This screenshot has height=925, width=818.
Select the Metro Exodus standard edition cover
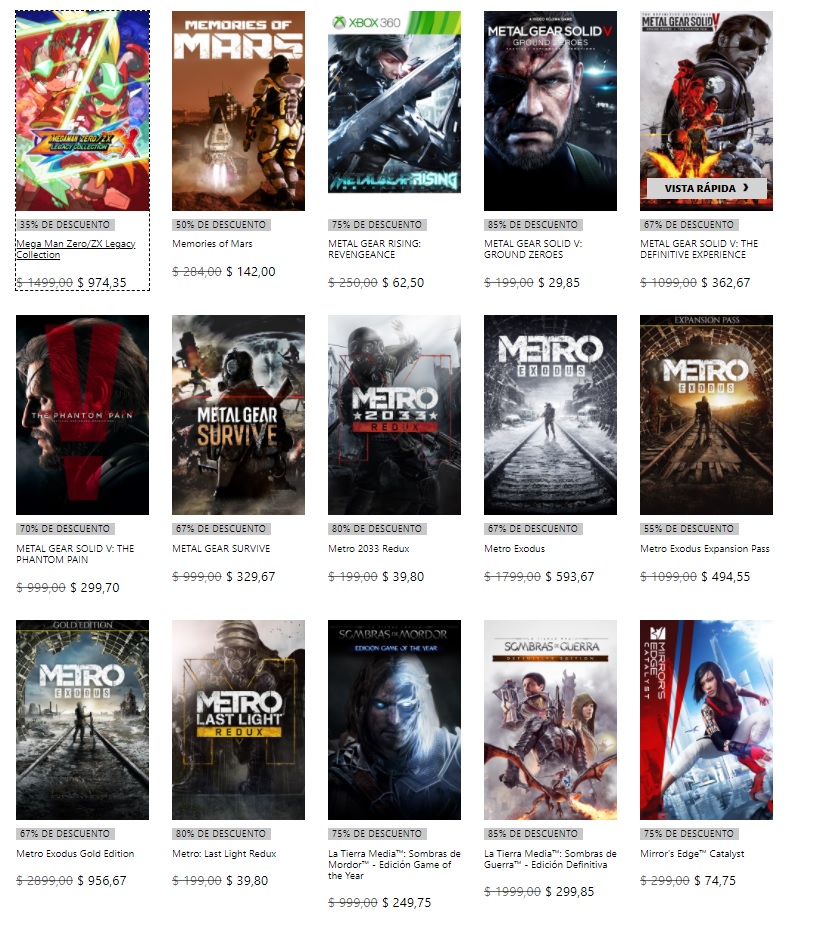(x=550, y=415)
